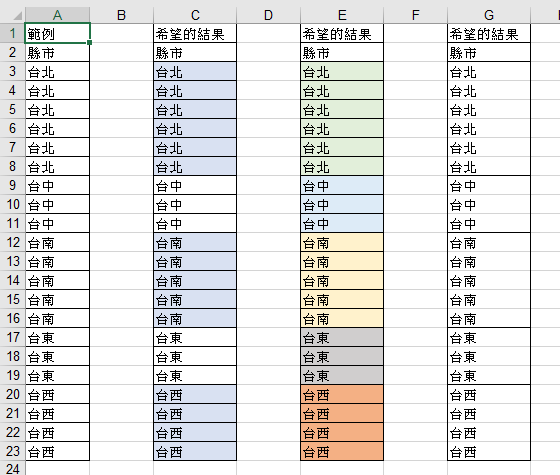Click gray cell E18 台東

point(342,356)
